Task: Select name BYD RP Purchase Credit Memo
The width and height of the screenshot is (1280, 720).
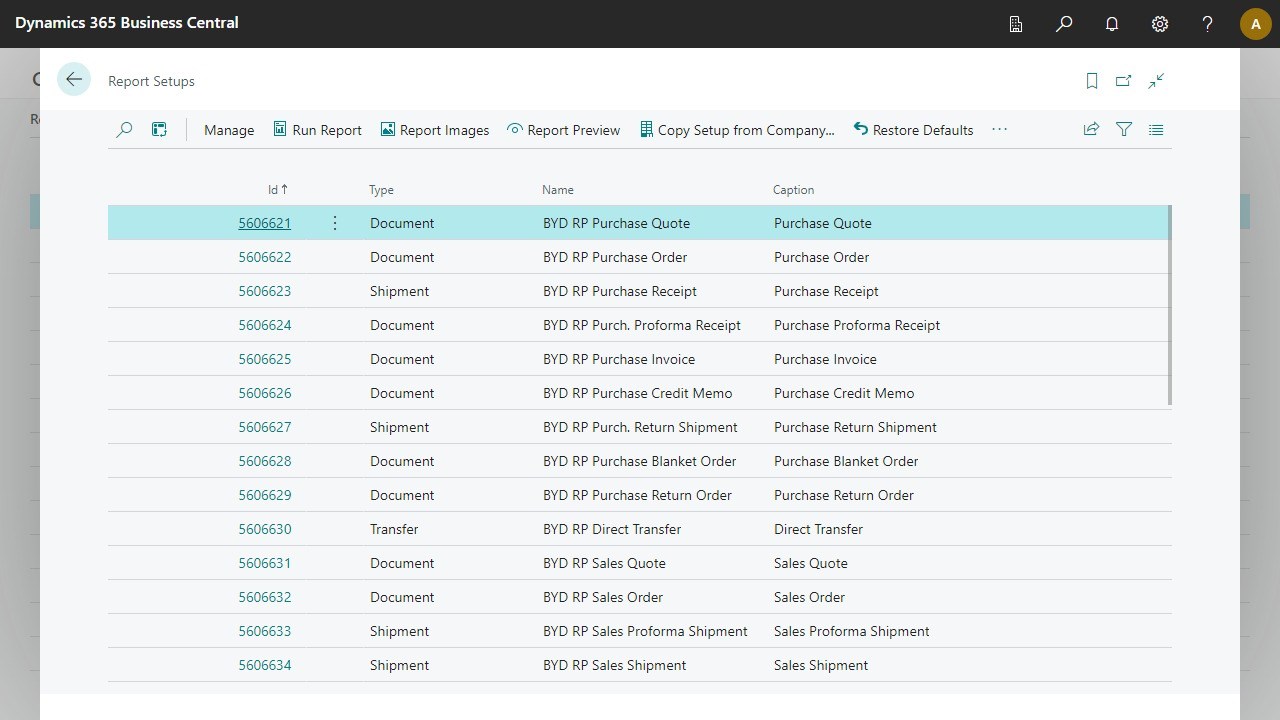Action: (x=638, y=393)
